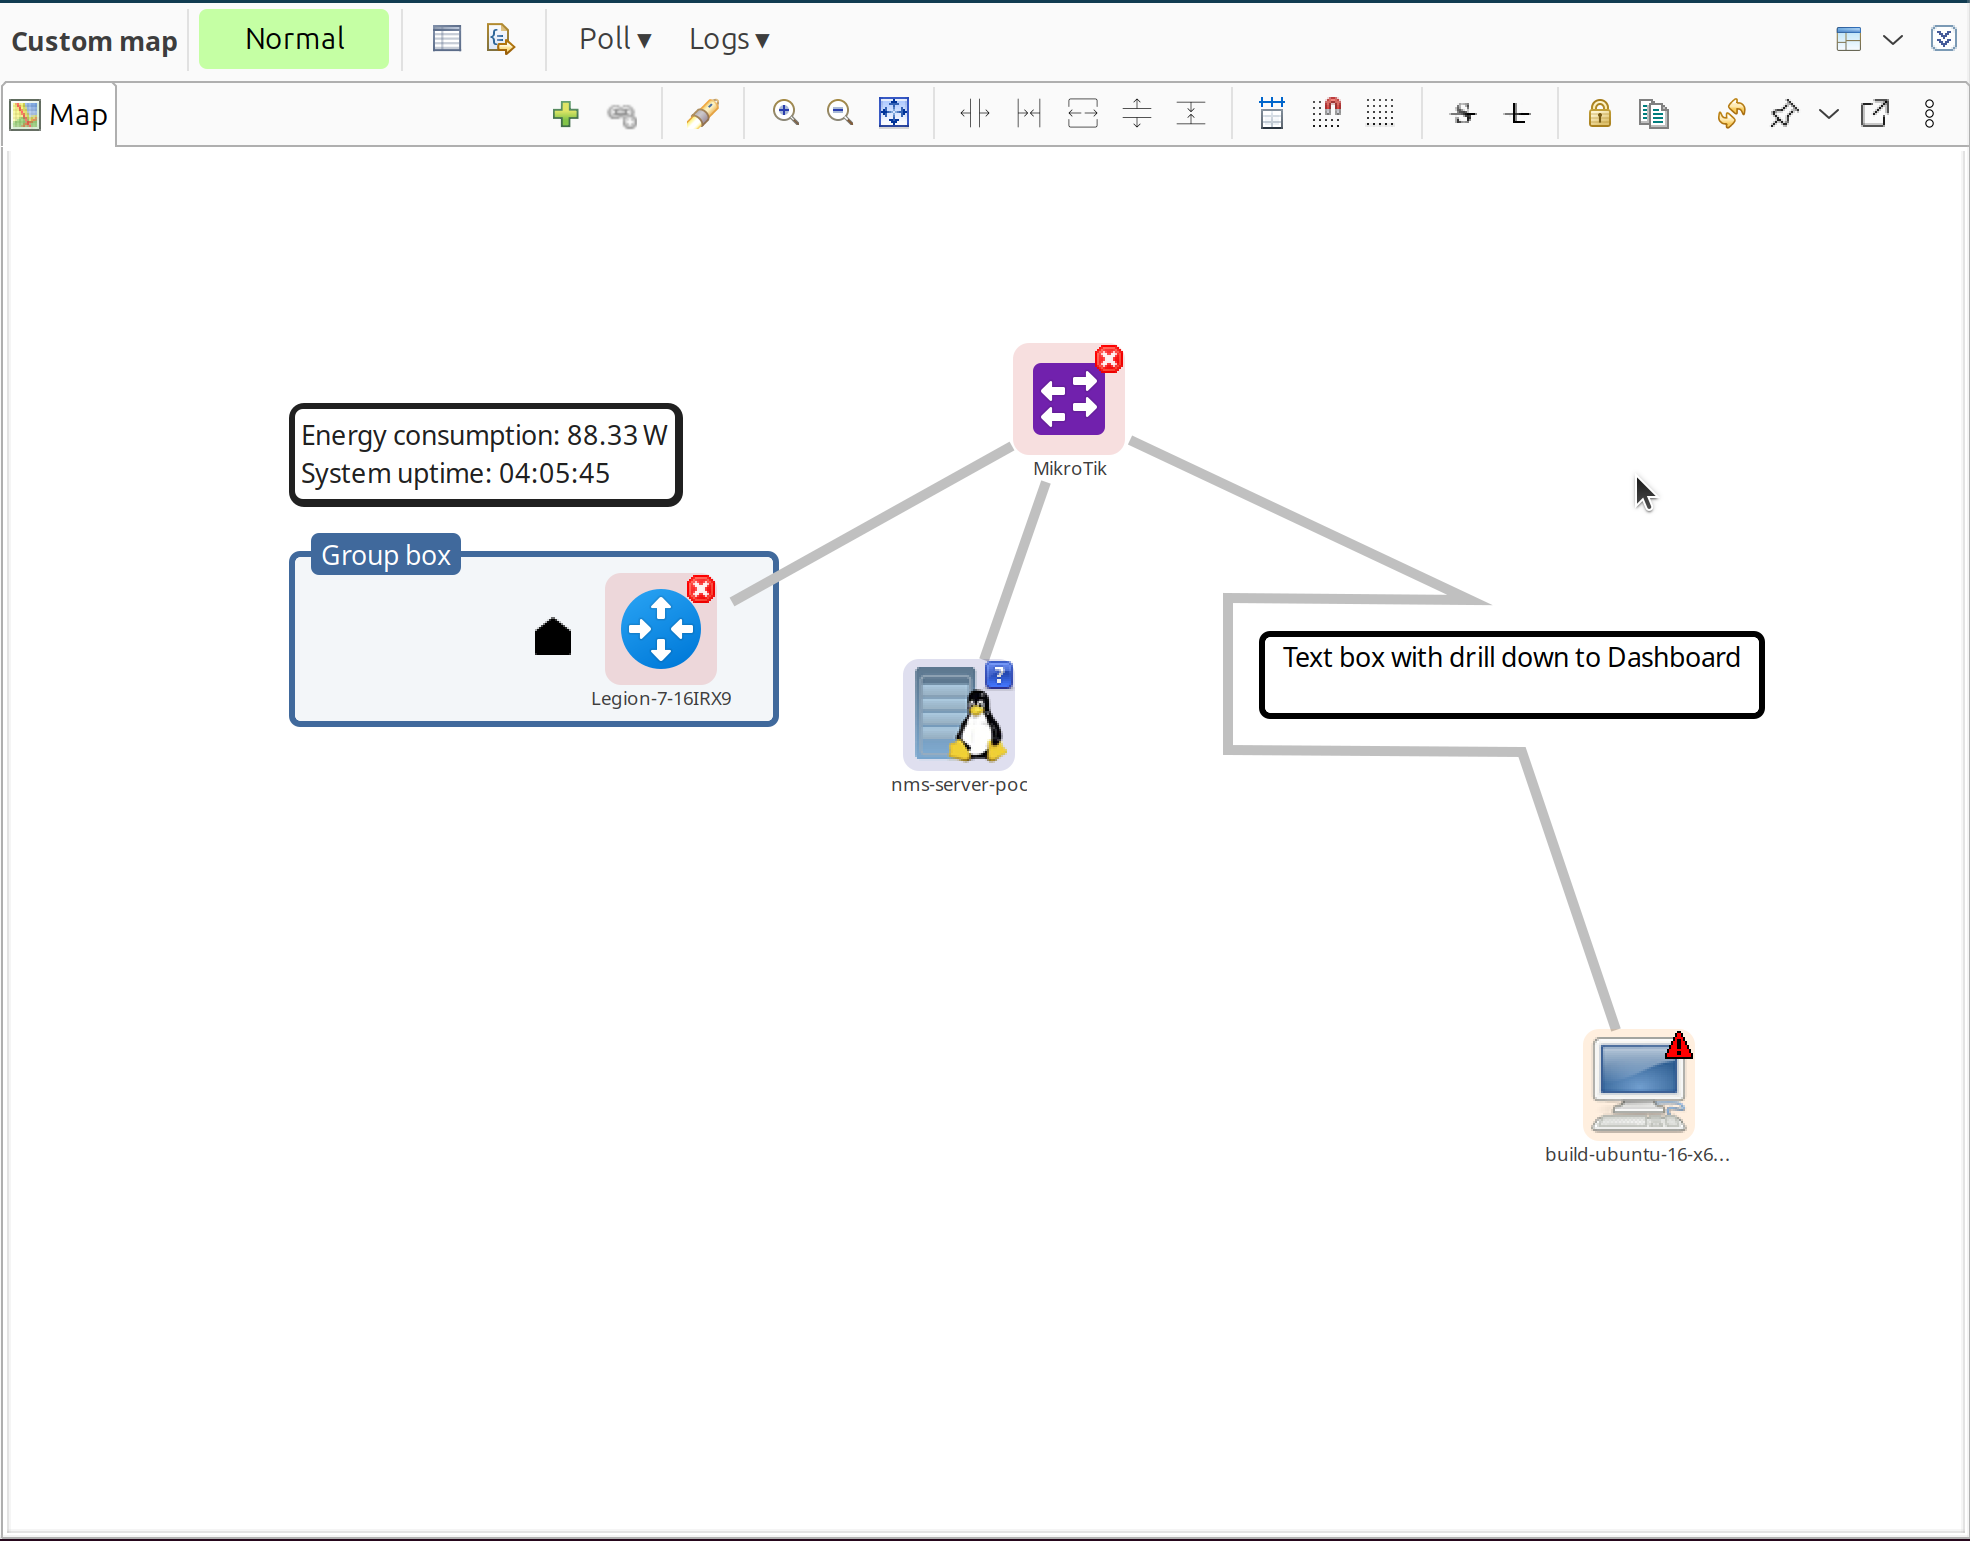Zoom out of the map
1970x1541 pixels.
coord(839,114)
